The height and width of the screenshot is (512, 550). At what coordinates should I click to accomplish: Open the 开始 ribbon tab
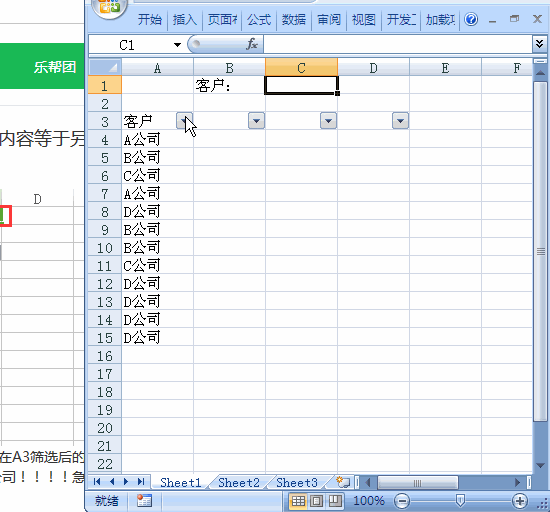[149, 20]
